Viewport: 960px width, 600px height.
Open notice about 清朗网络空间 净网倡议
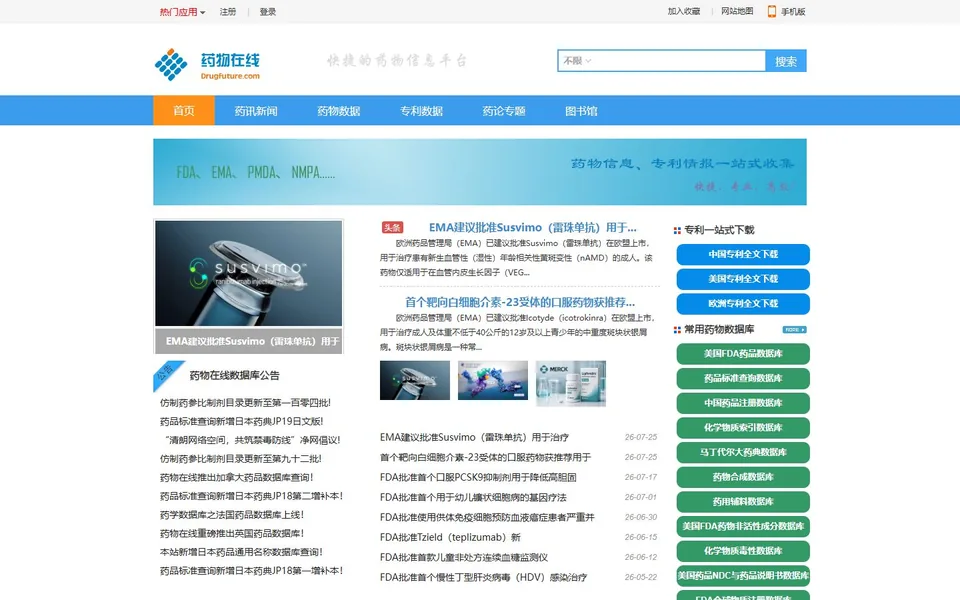tap(252, 440)
